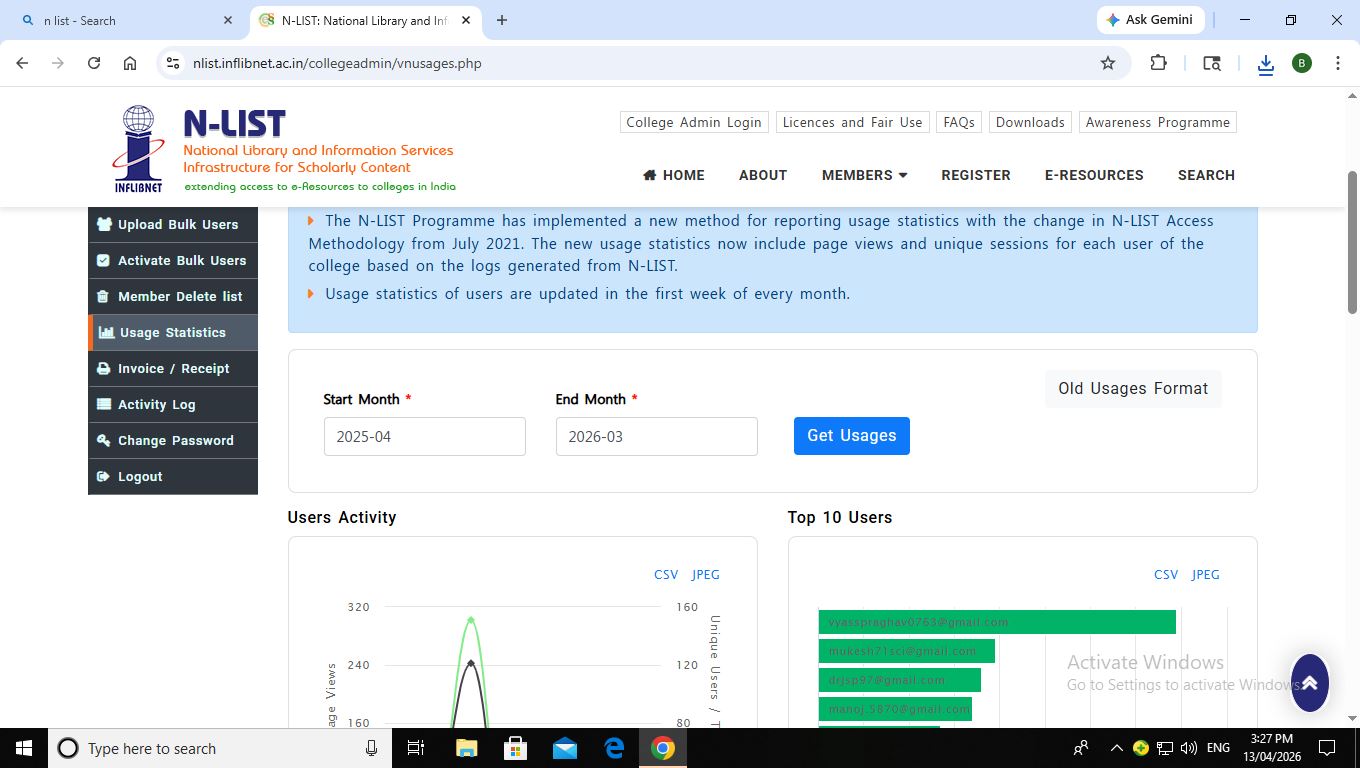The width and height of the screenshot is (1360, 768).
Task: Click the browser reload icon
Action: pos(94,63)
